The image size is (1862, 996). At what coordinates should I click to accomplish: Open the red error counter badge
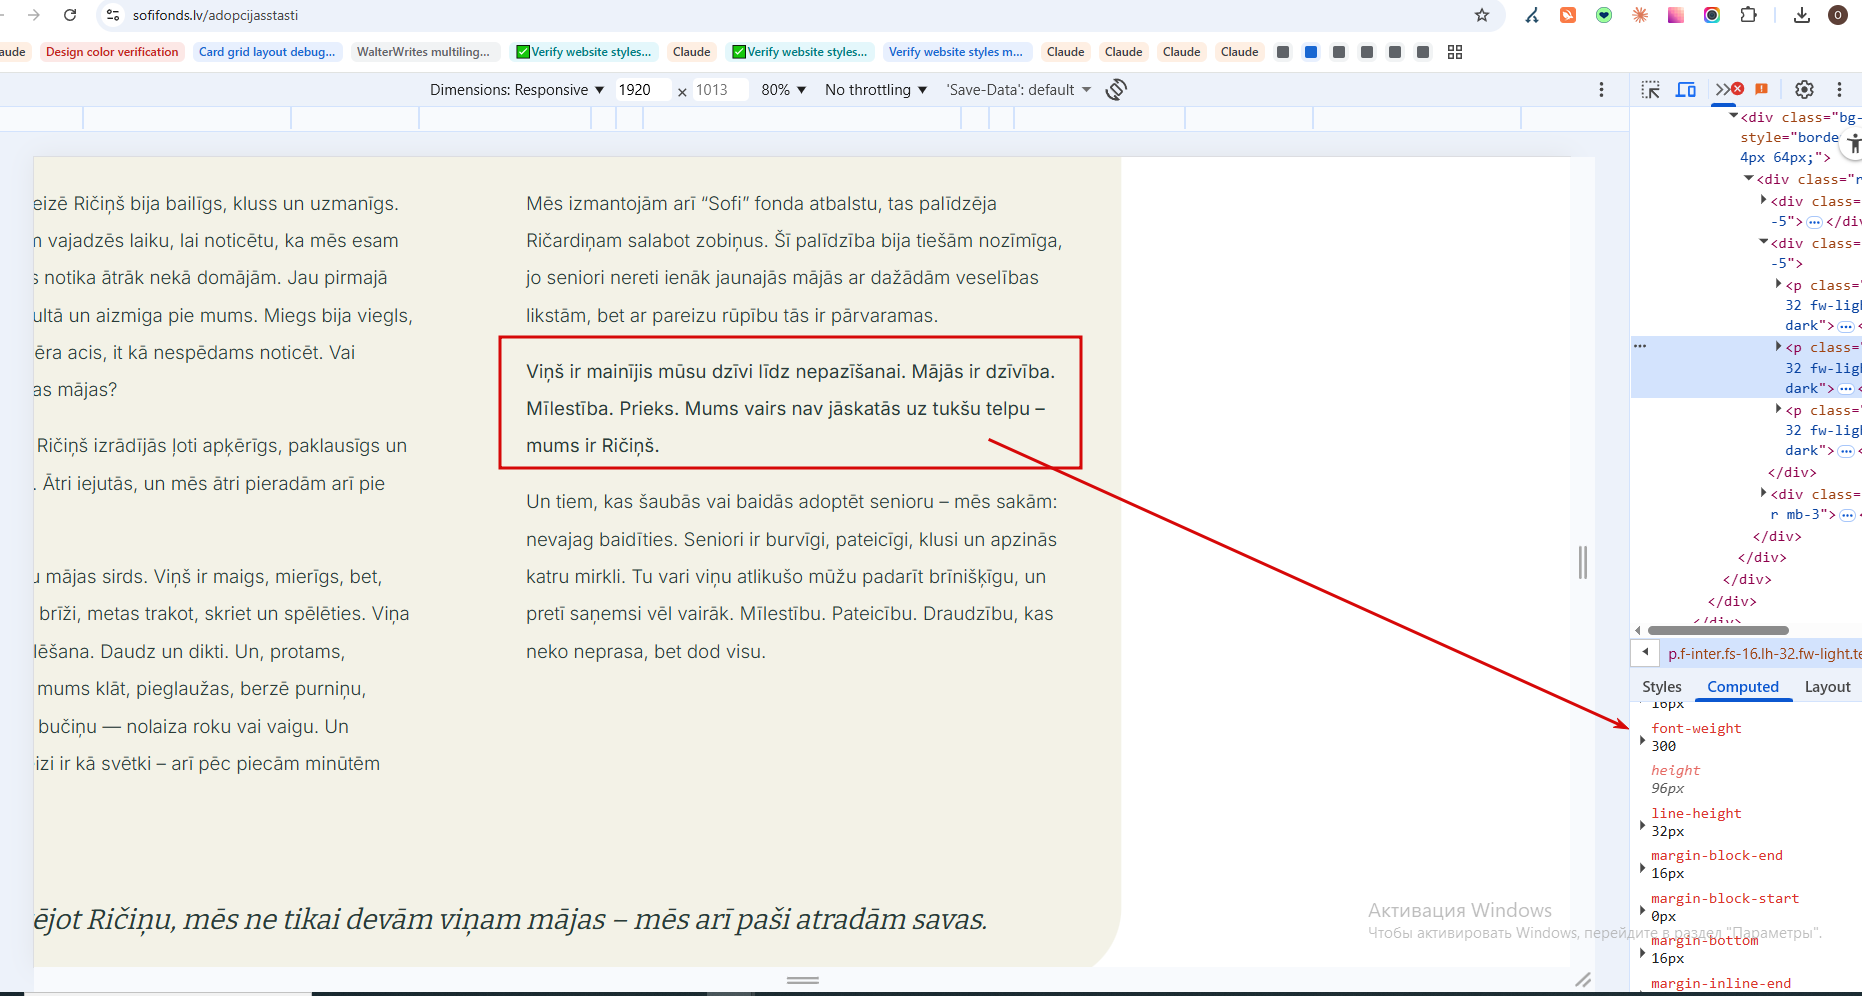(1738, 89)
